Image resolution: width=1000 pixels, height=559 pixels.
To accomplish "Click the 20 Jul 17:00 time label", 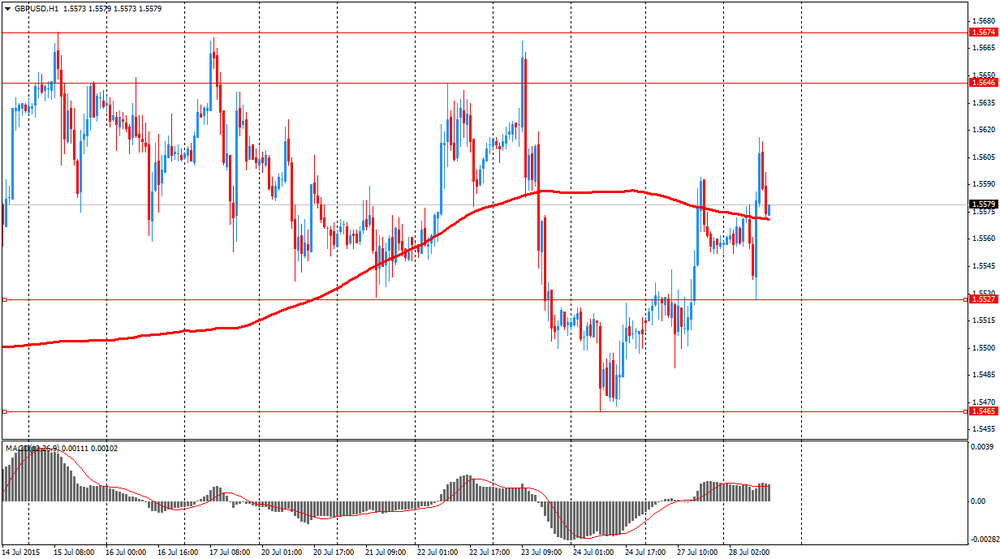I will [x=334, y=552].
